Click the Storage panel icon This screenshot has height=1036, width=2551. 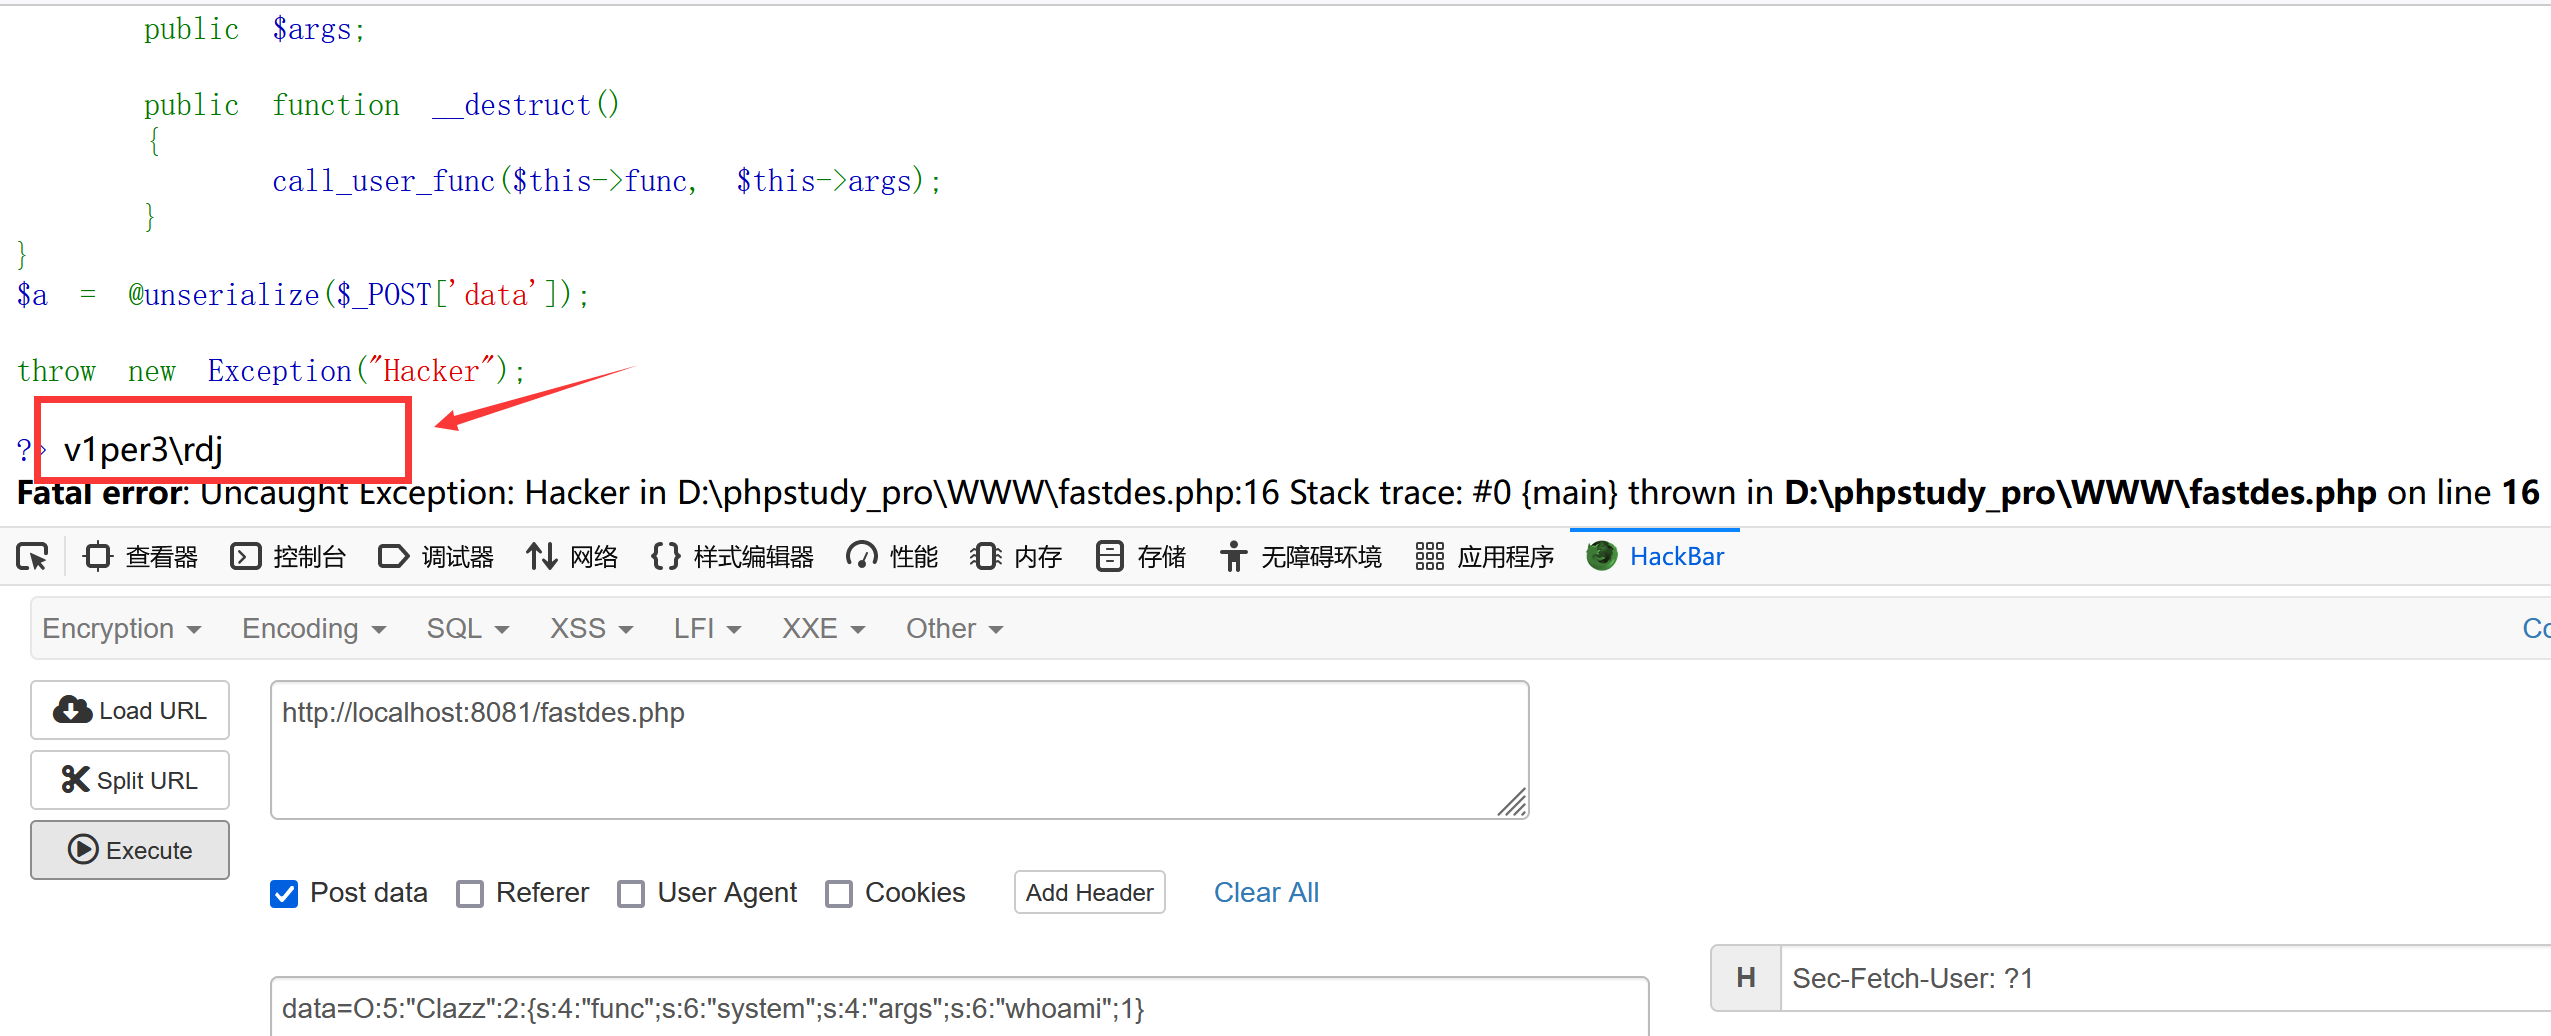(1109, 556)
